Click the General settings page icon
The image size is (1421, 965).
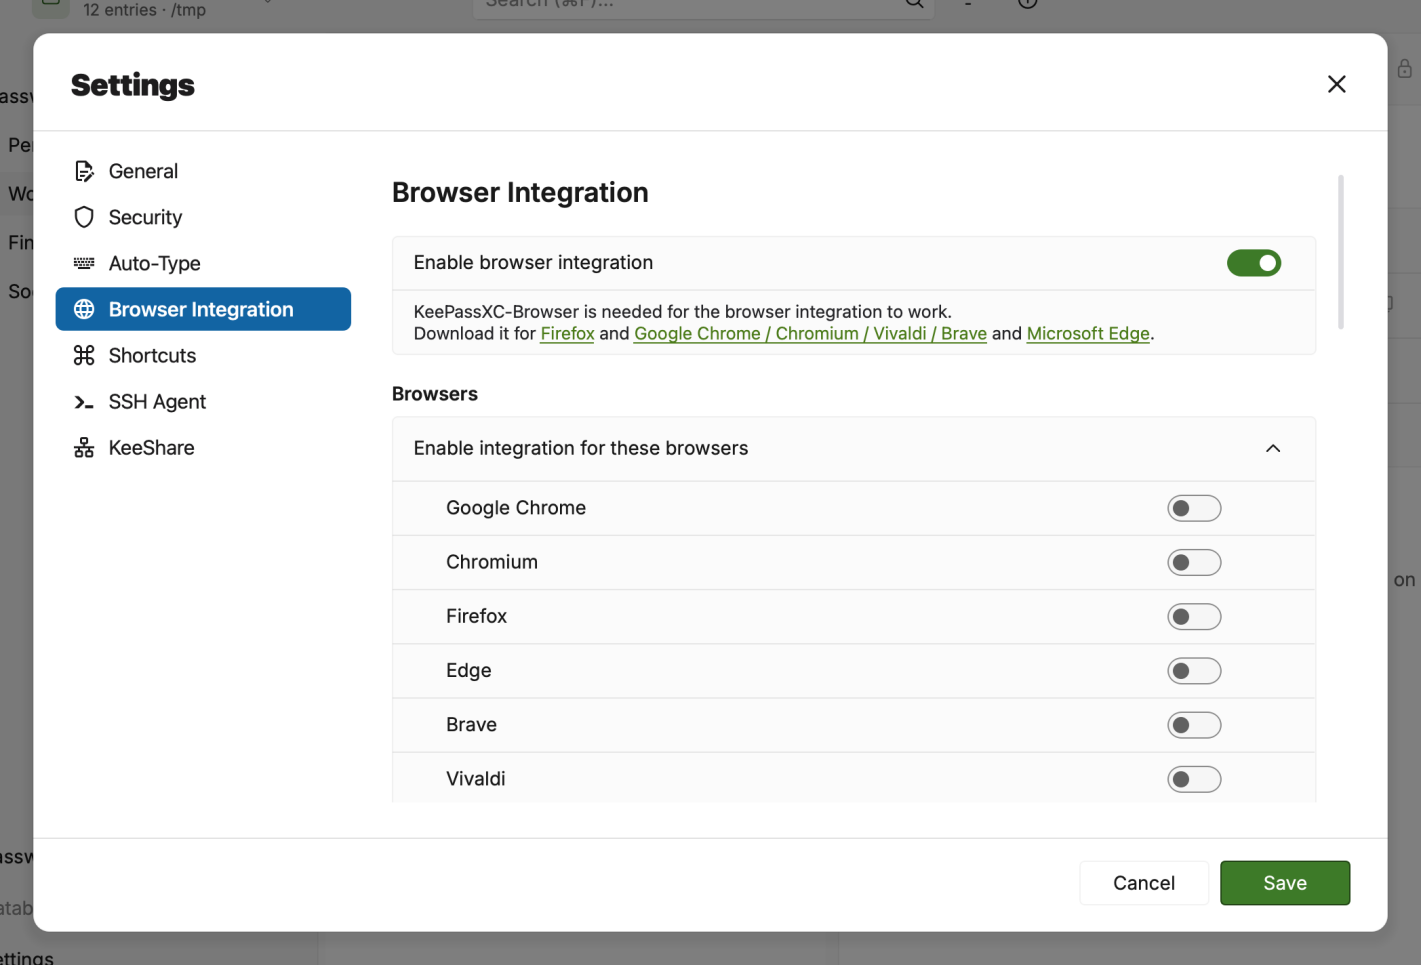[x=84, y=171]
